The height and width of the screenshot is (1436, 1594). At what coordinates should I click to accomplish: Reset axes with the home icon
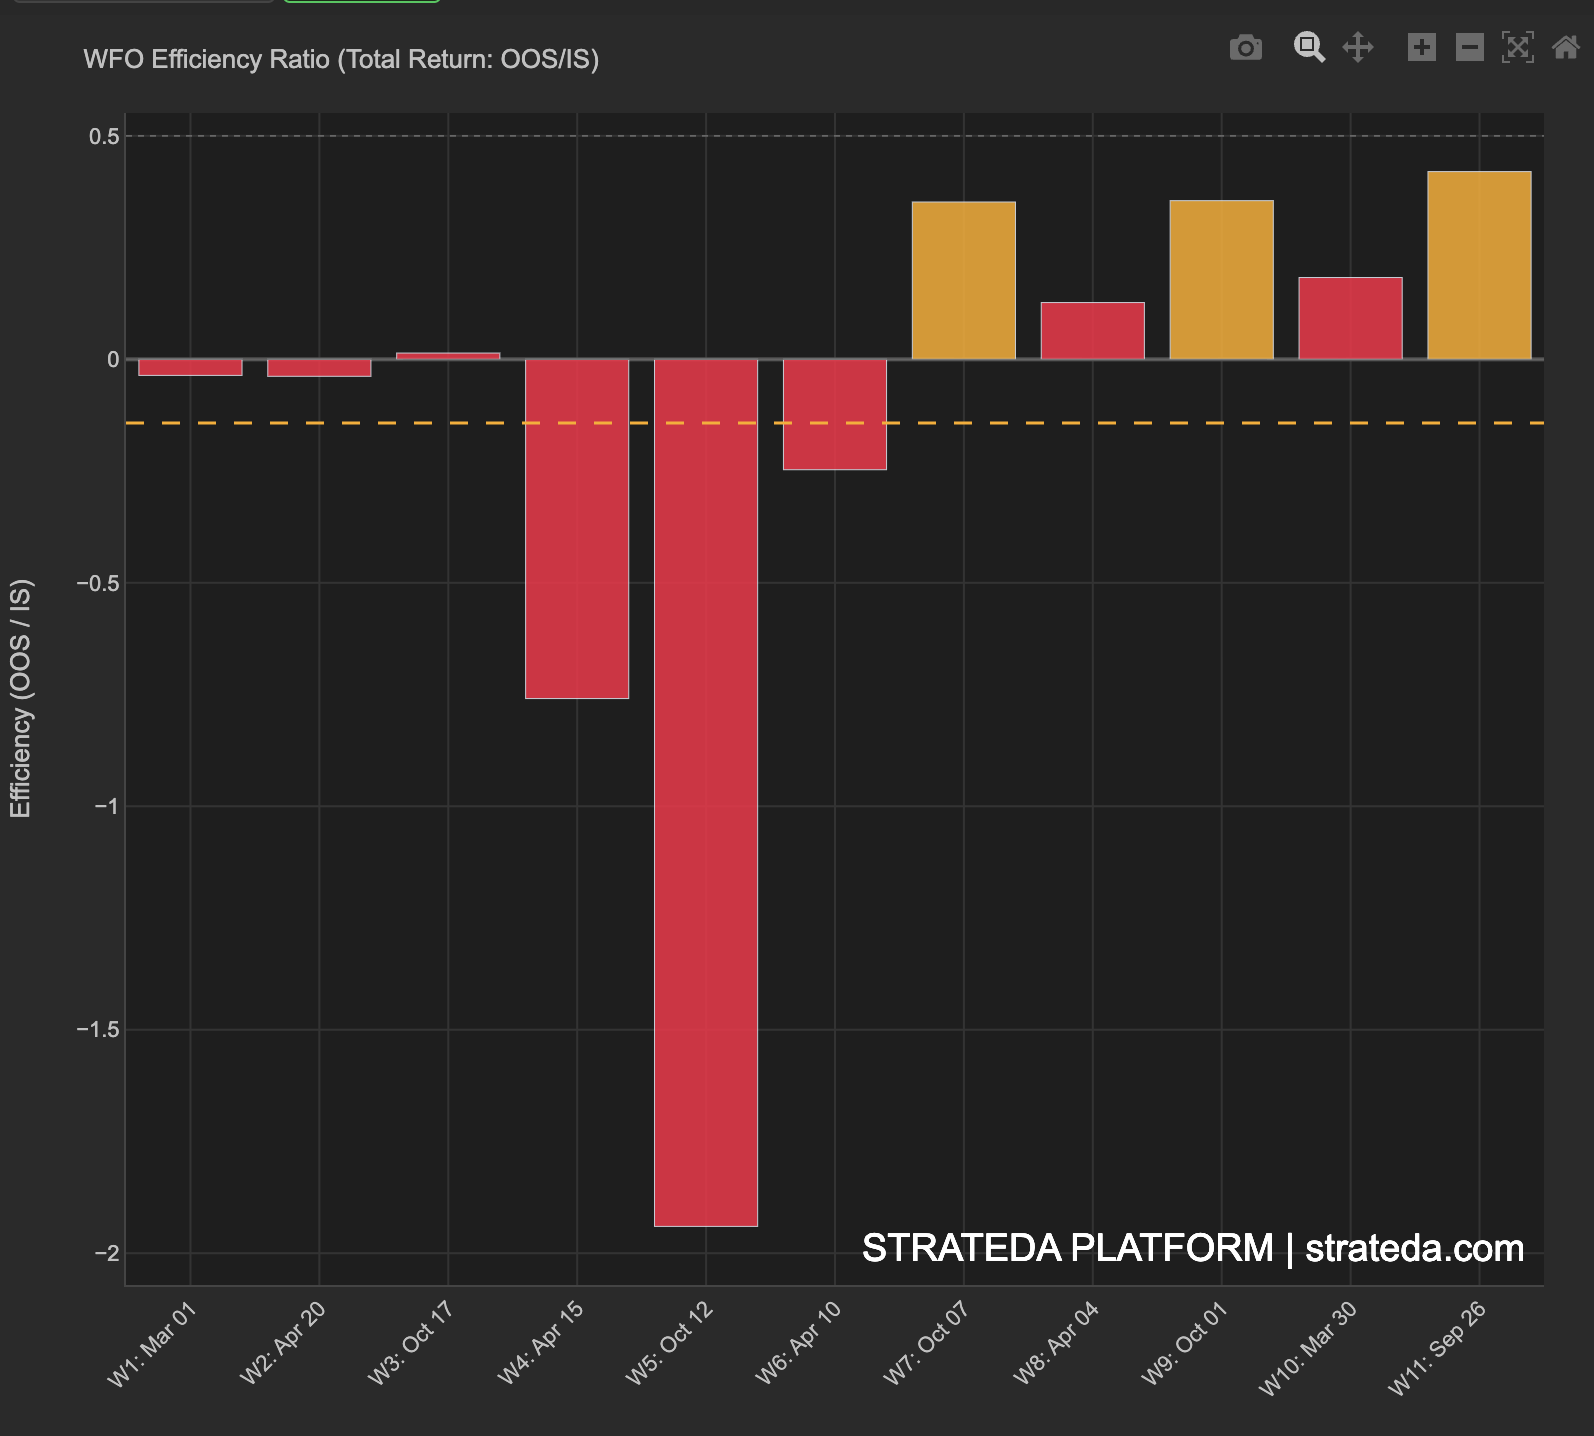(x=1565, y=48)
